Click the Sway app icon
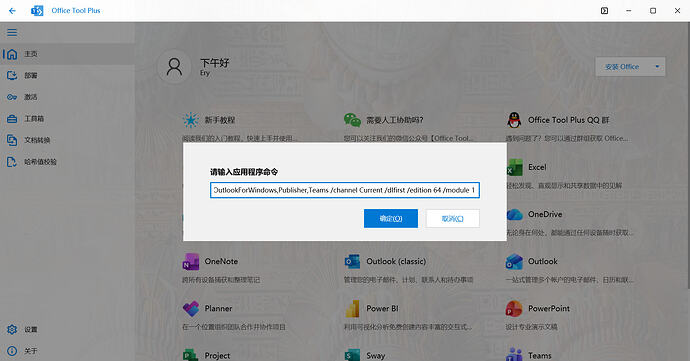Image resolution: width=690 pixels, height=361 pixels. click(352, 355)
